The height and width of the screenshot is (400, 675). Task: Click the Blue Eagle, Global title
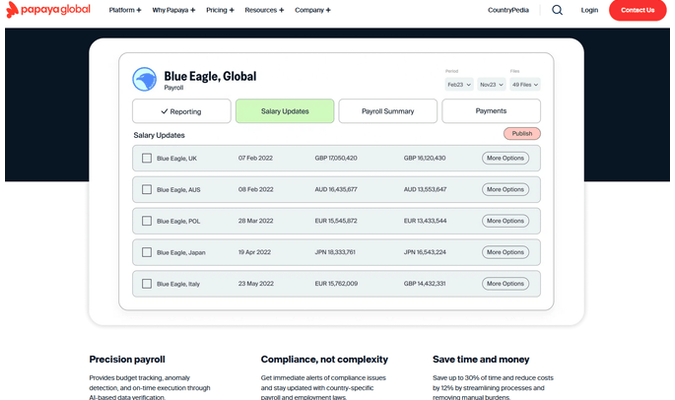pos(210,76)
